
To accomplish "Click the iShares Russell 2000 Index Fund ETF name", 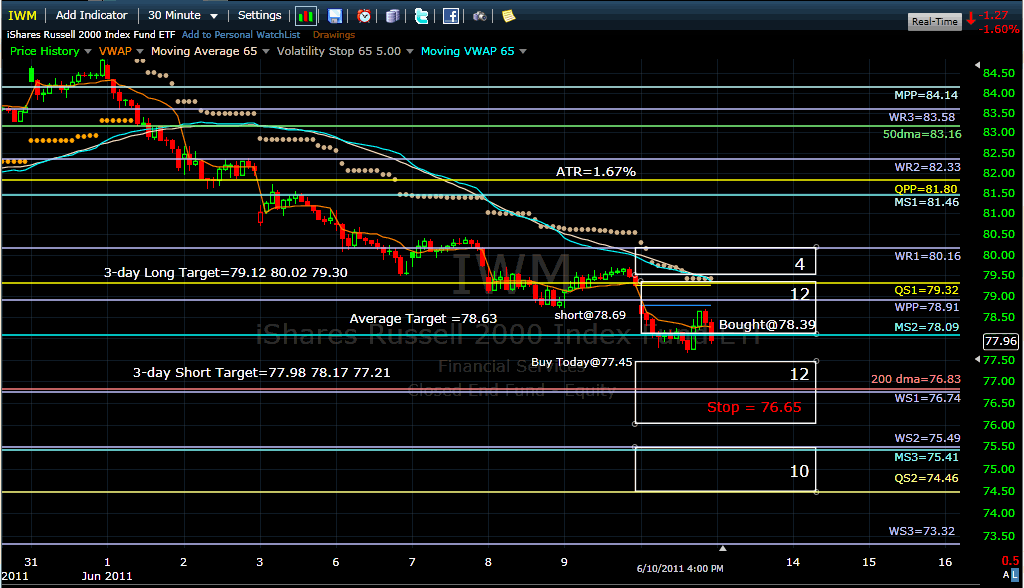I will coord(91,35).
